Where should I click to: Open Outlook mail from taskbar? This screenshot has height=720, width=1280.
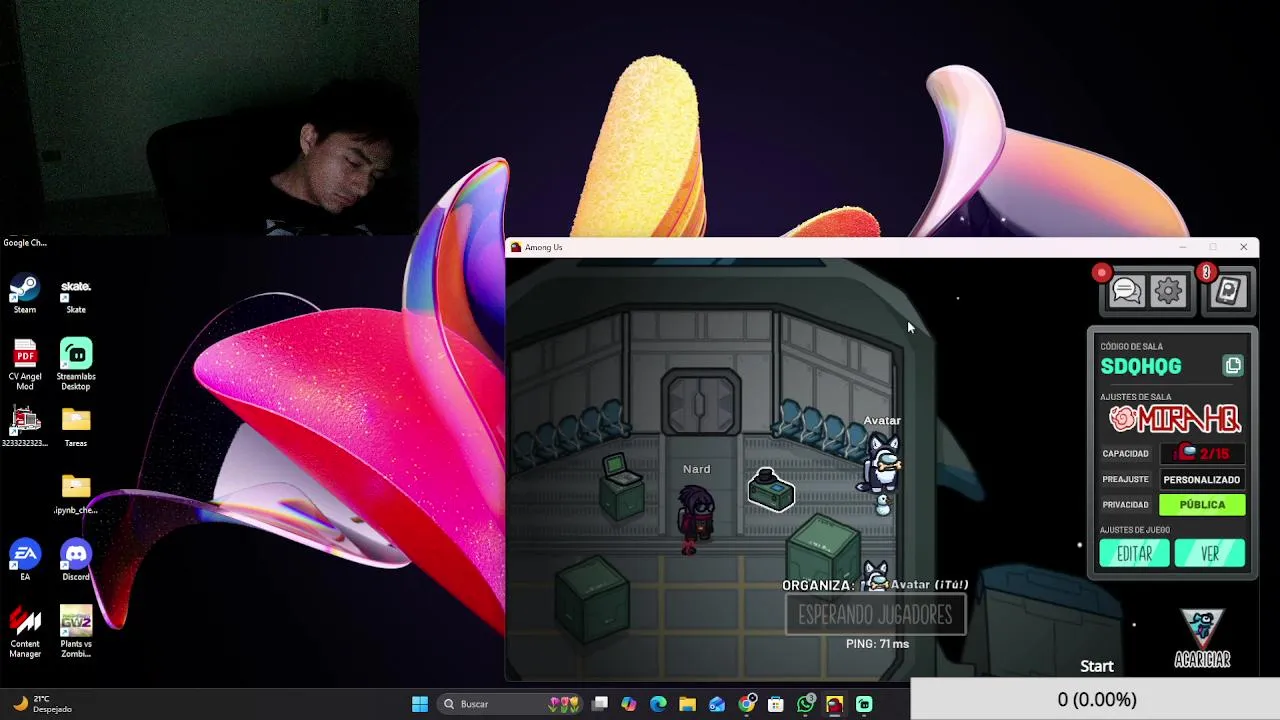[717, 704]
